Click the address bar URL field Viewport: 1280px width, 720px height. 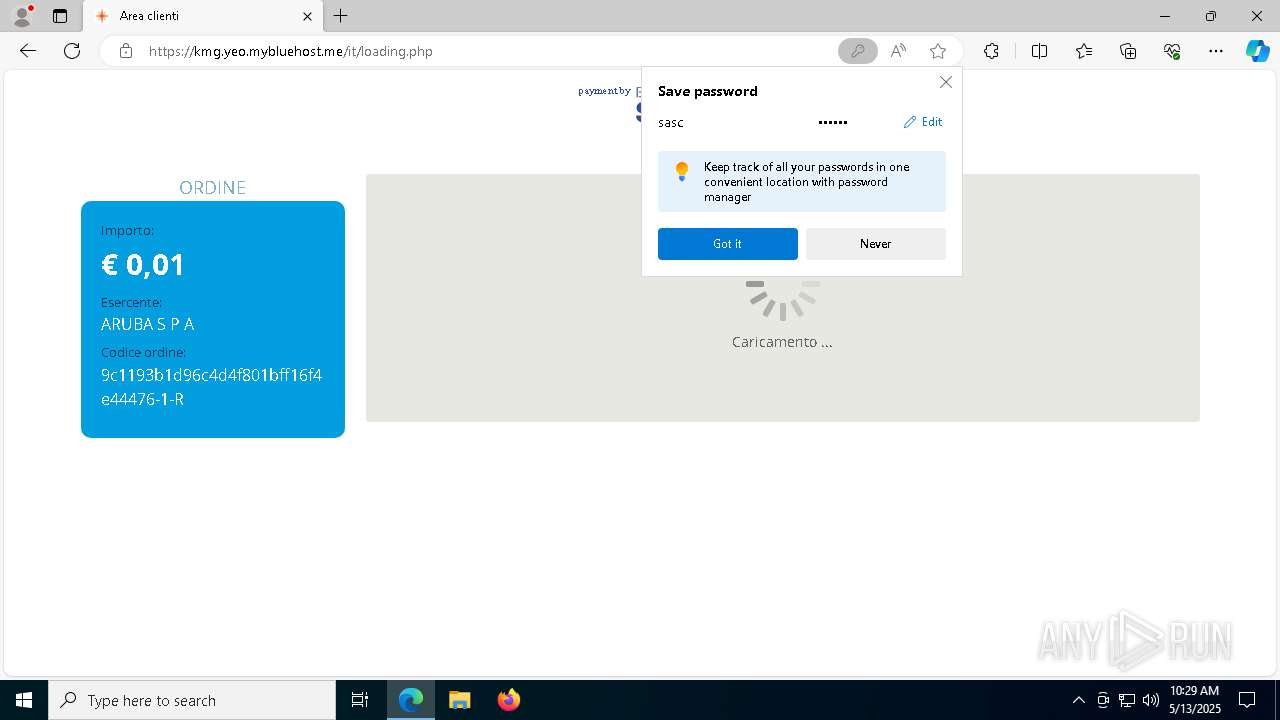click(480, 51)
